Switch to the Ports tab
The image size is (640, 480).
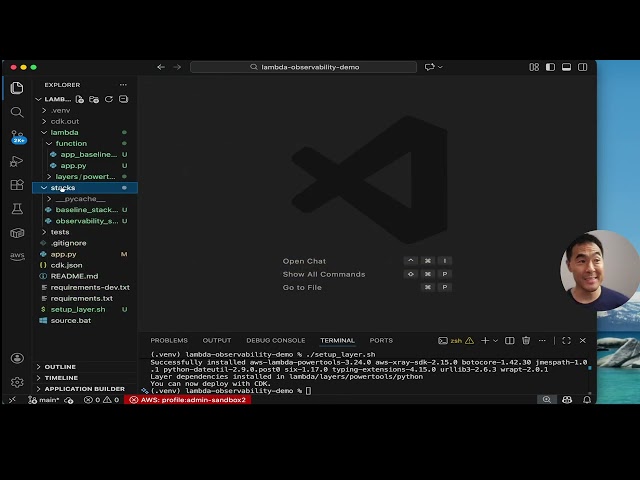[381, 340]
